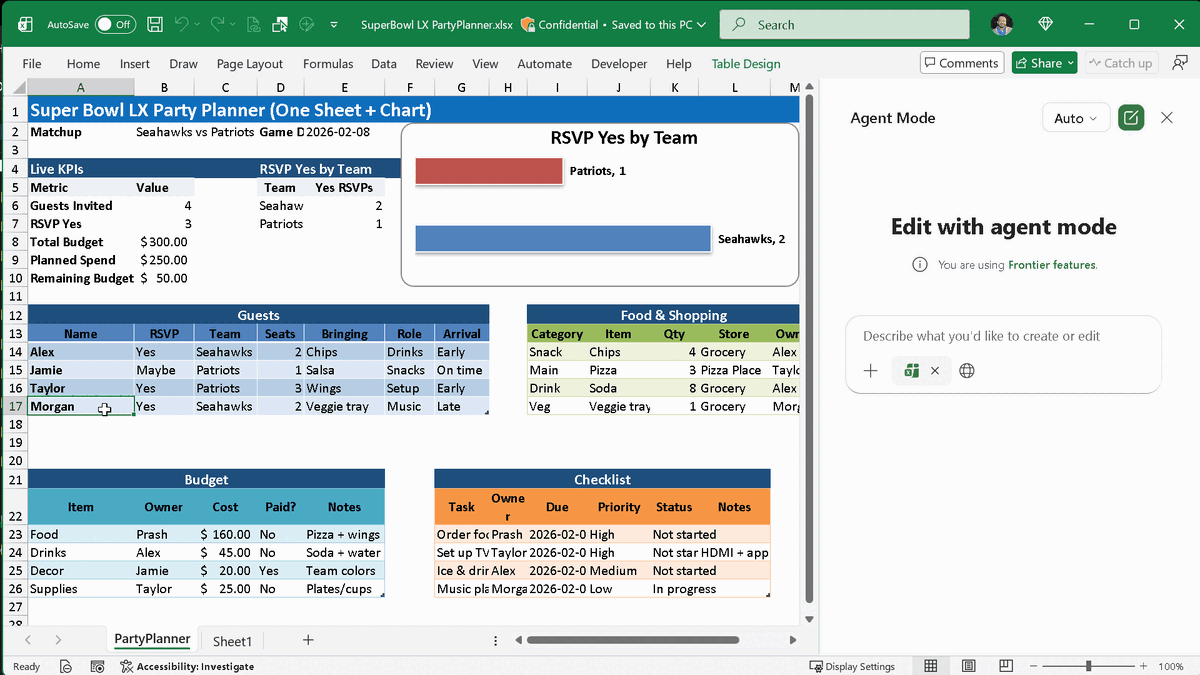The width and height of the screenshot is (1200, 675).
Task: Open the Auto dropdown in Agent Mode pane
Action: 1076,118
